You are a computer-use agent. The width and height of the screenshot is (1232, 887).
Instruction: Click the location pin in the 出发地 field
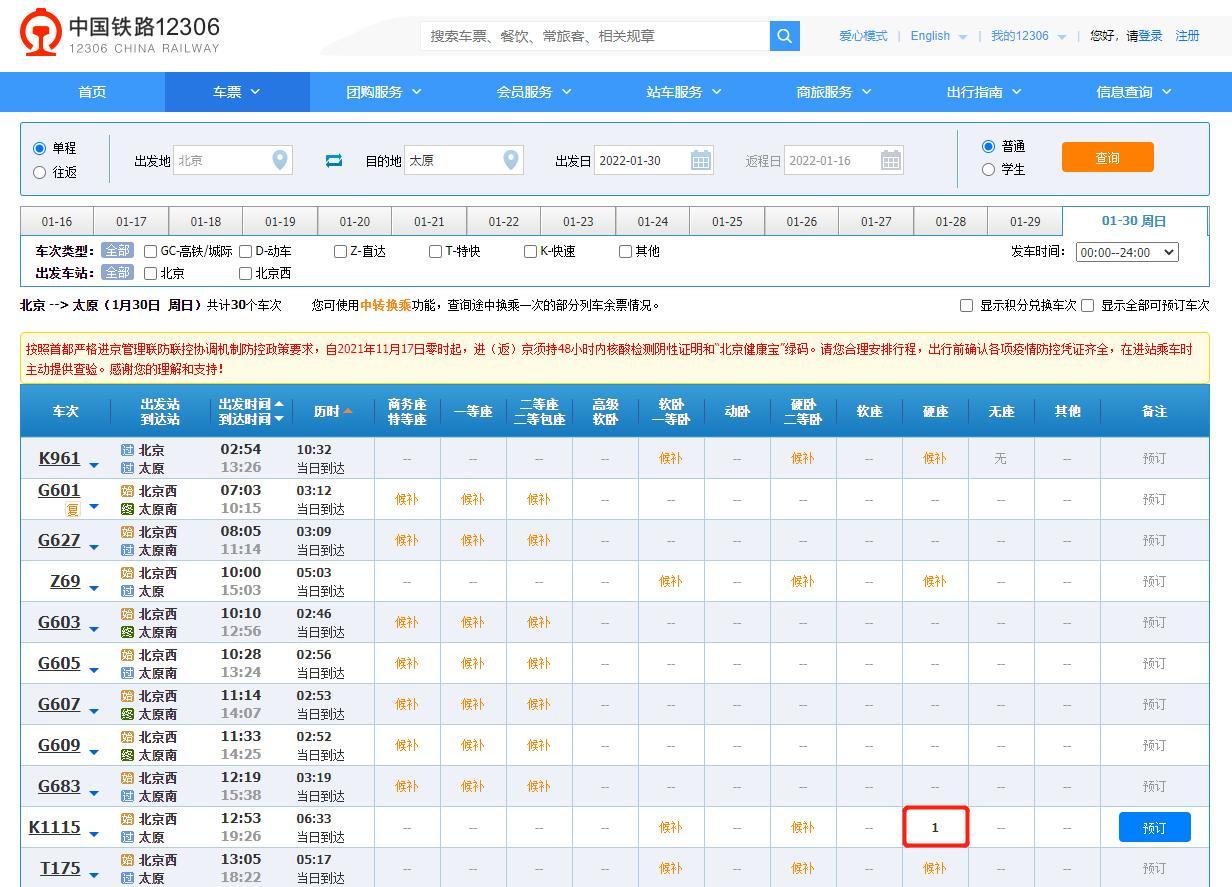279,160
